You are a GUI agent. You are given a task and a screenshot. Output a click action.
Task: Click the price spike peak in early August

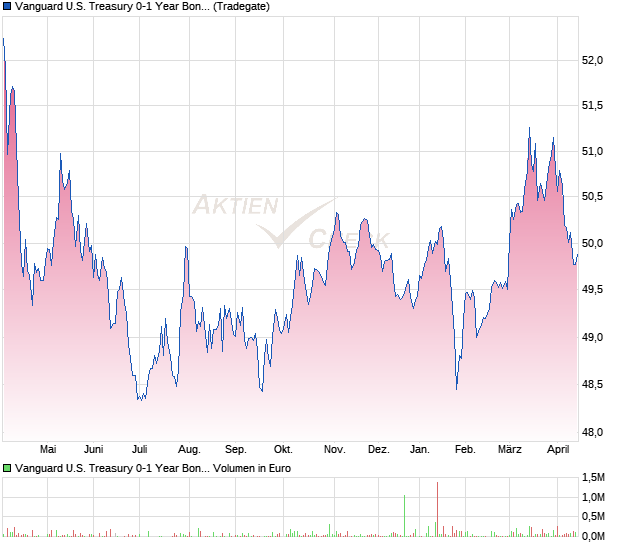coord(185,247)
